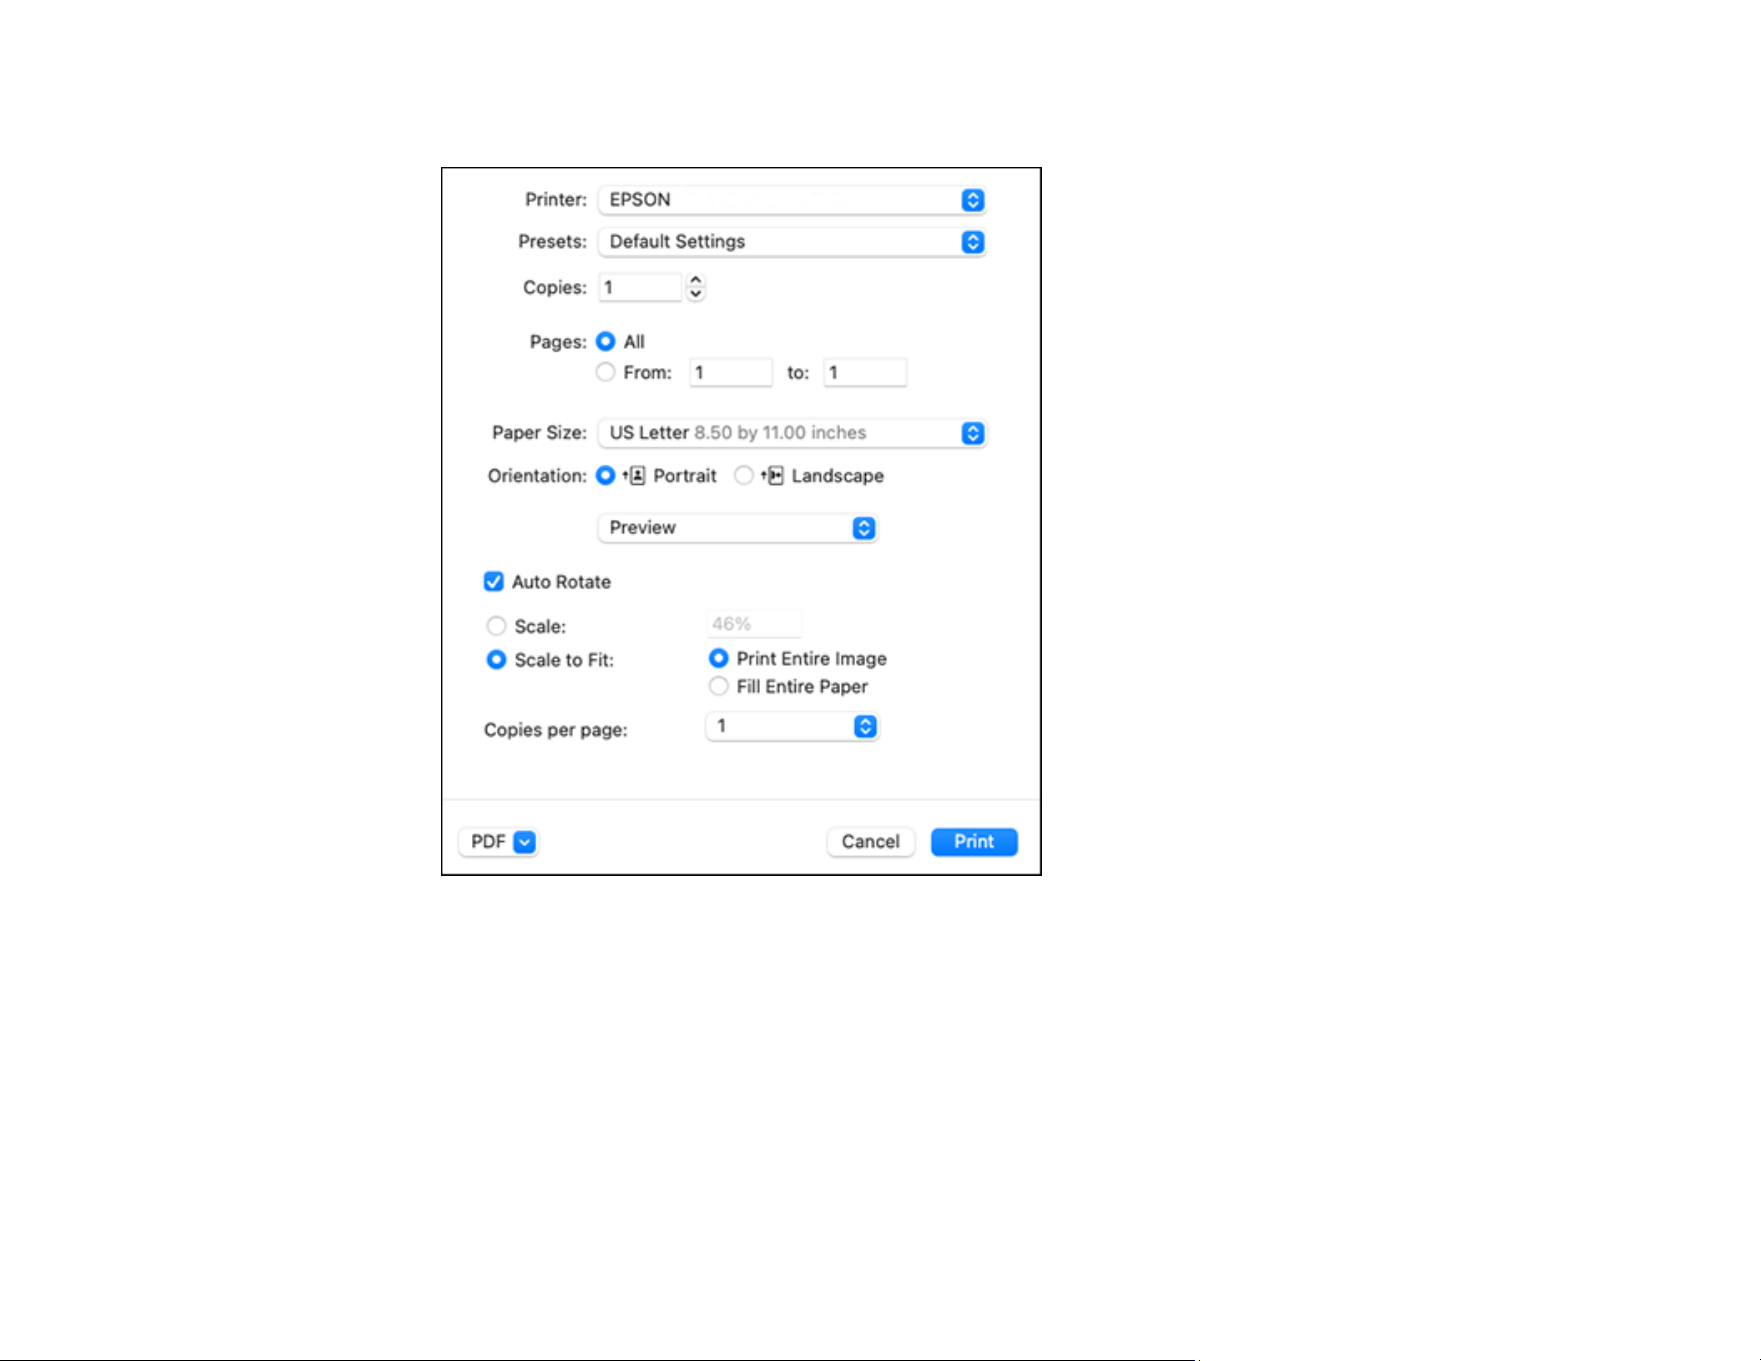The width and height of the screenshot is (1761, 1361).
Task: Select the Scale radio button
Action: point(496,626)
